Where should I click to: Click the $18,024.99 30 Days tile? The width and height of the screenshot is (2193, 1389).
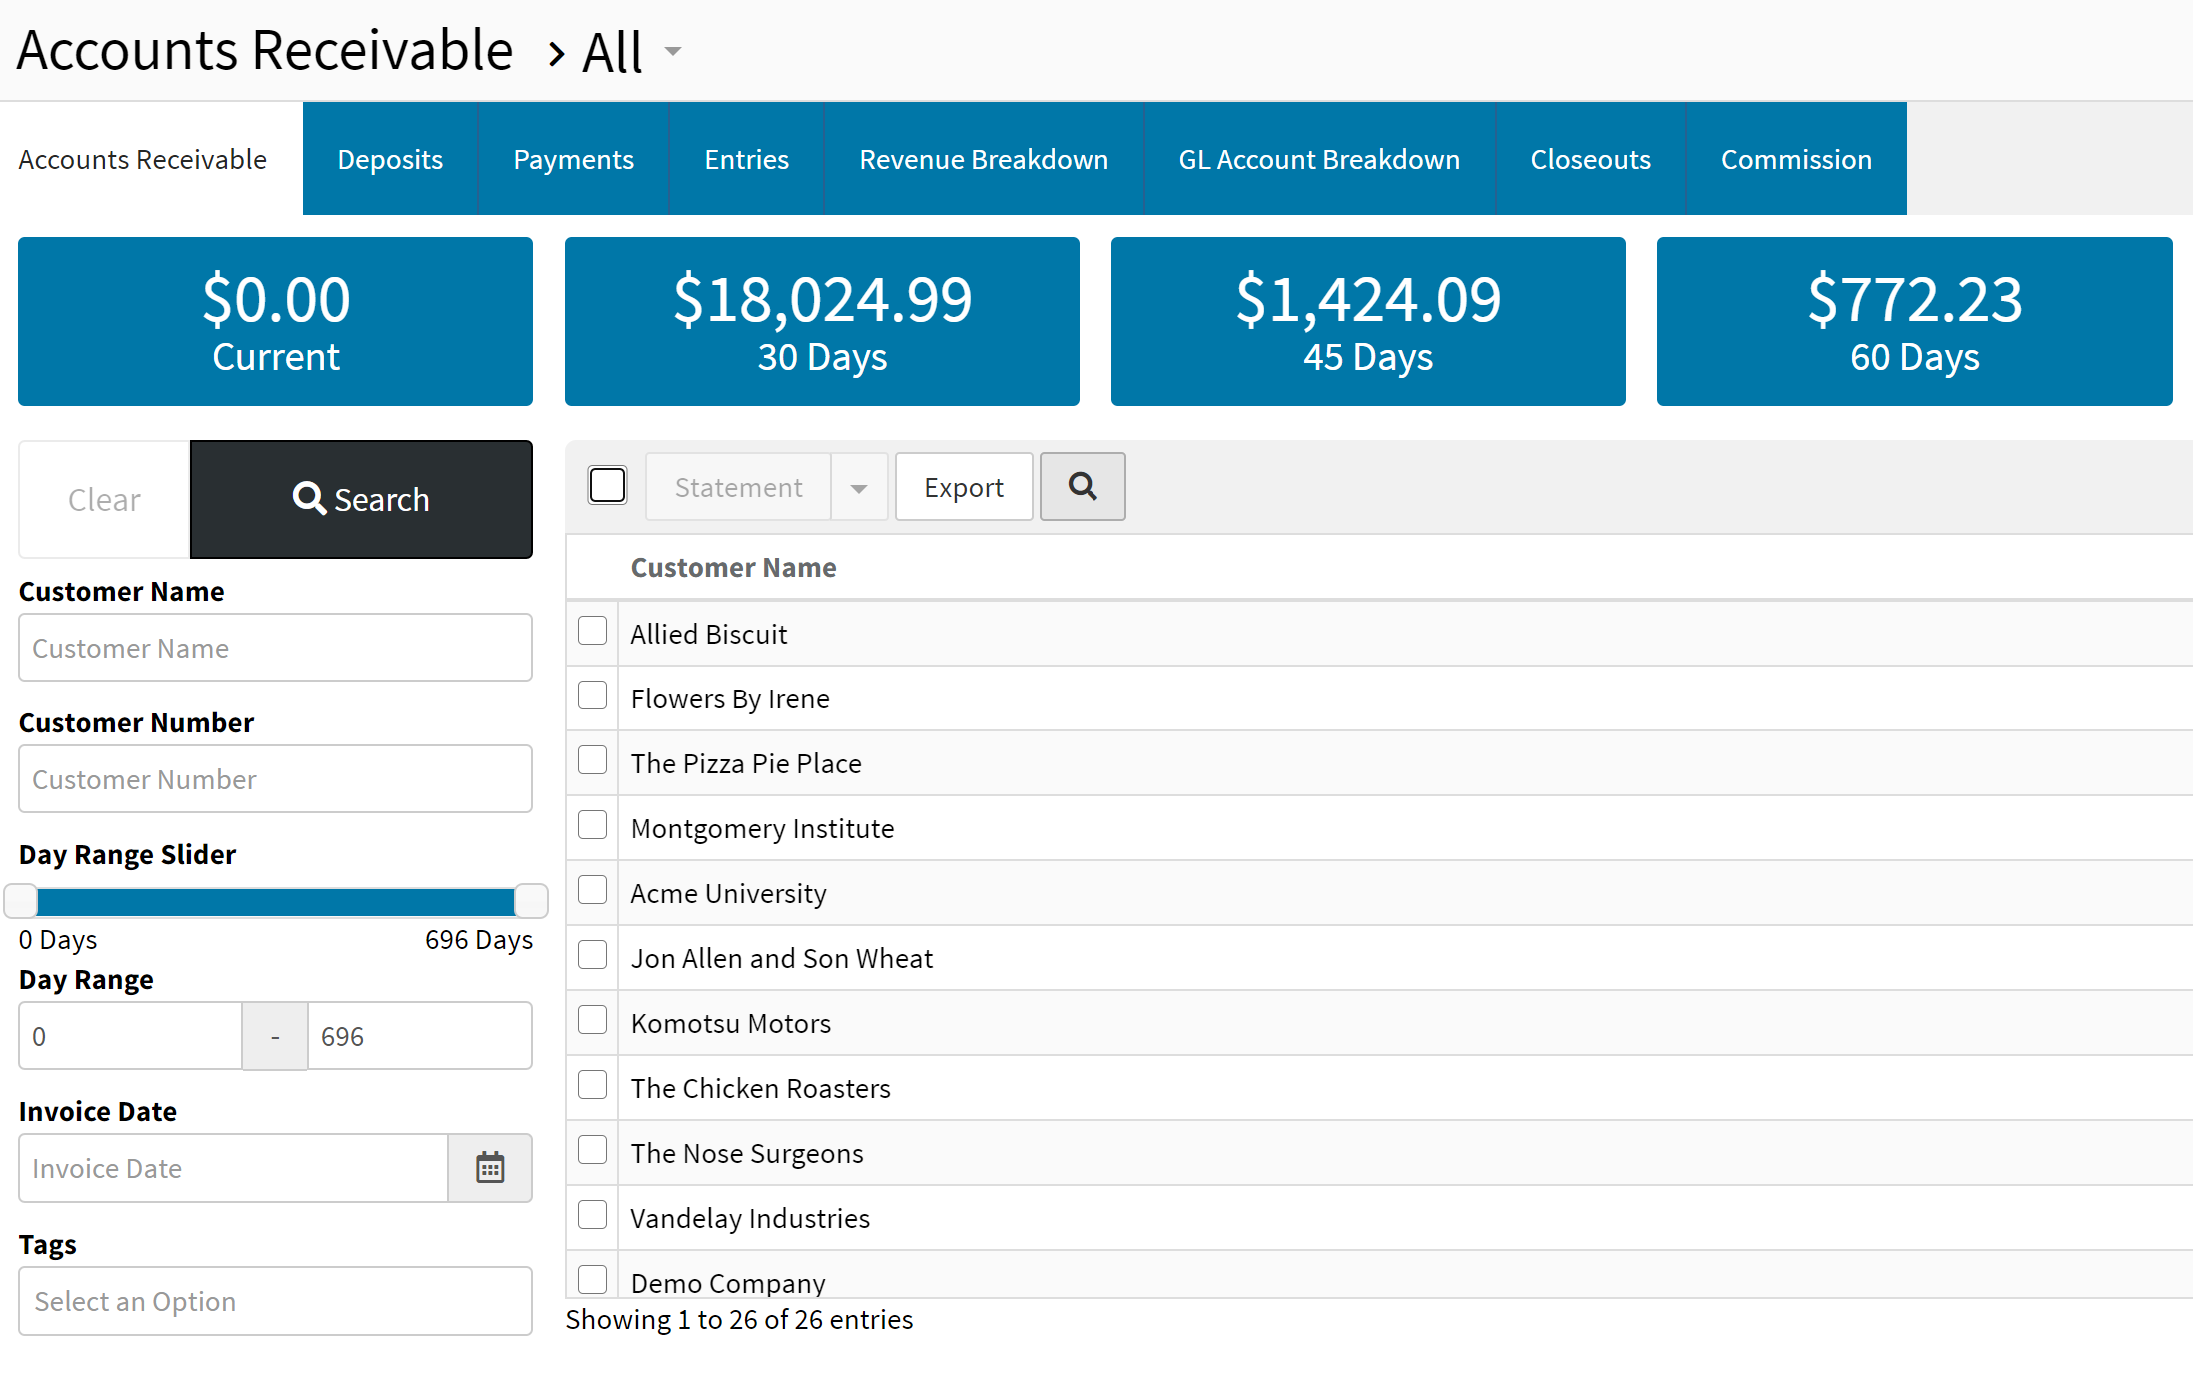click(822, 321)
